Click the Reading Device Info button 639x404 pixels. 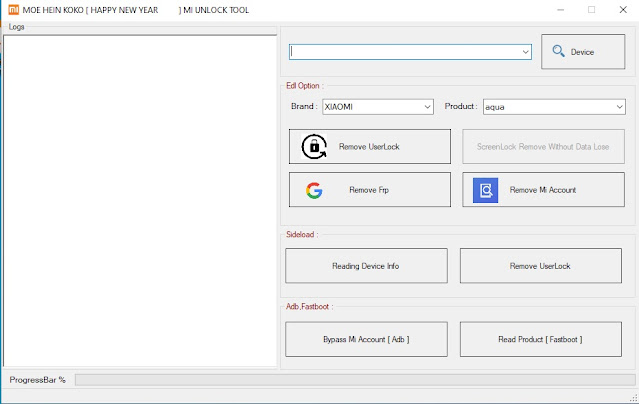click(x=366, y=266)
